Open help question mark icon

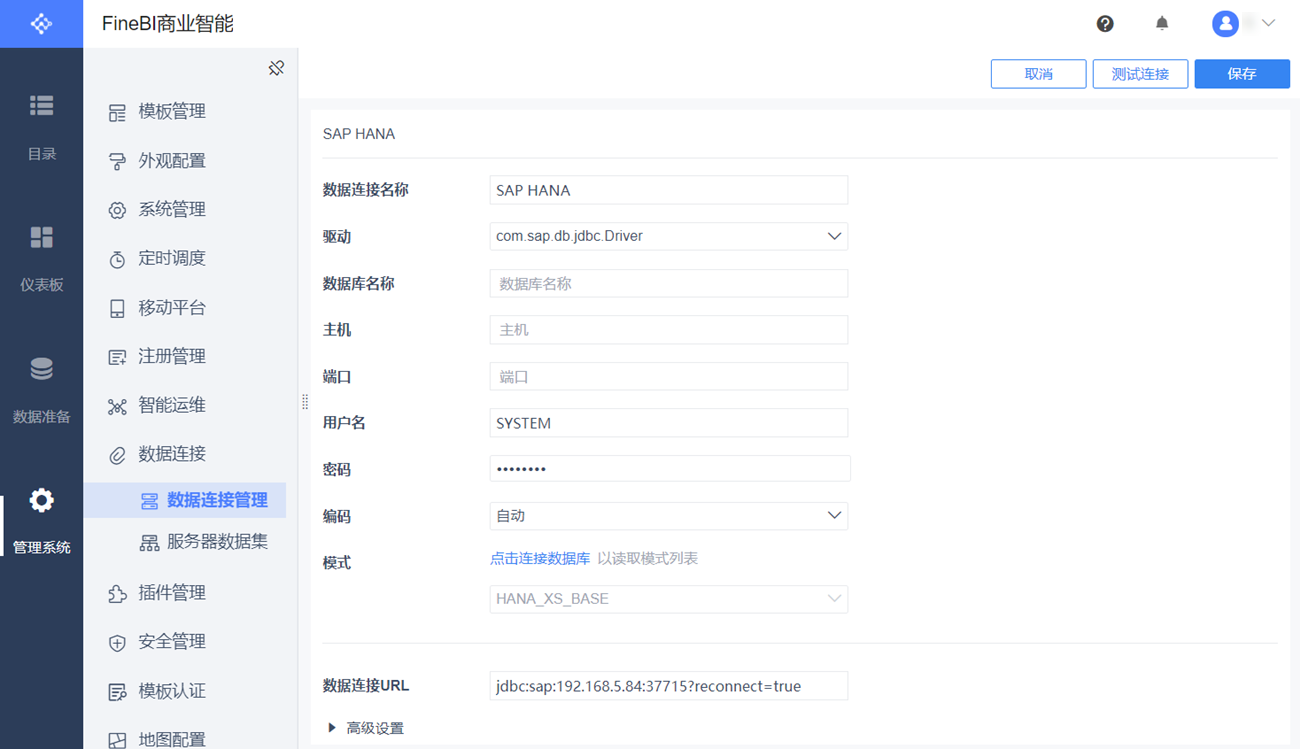1105,24
